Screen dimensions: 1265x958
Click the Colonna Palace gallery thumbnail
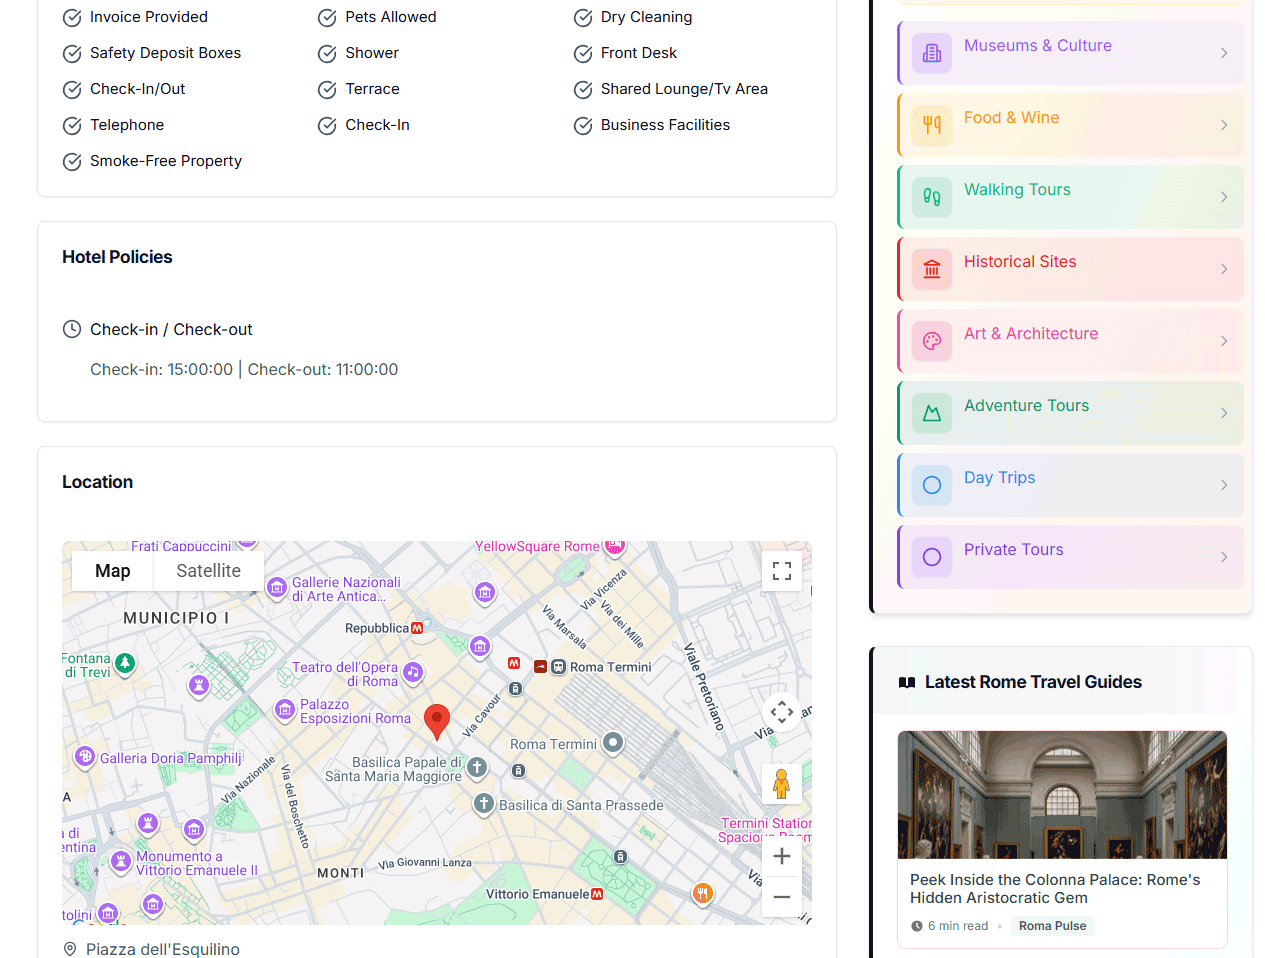pos(1062,795)
